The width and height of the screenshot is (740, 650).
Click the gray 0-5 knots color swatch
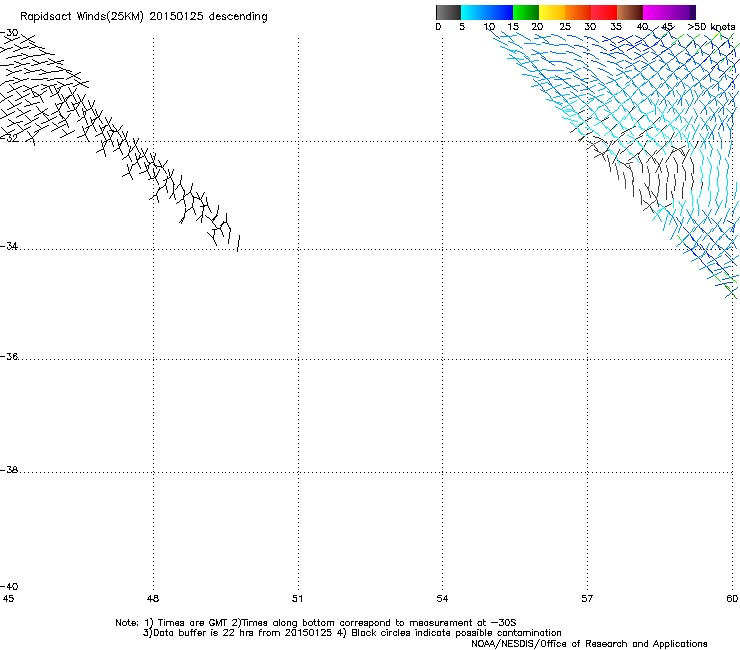[x=448, y=12]
